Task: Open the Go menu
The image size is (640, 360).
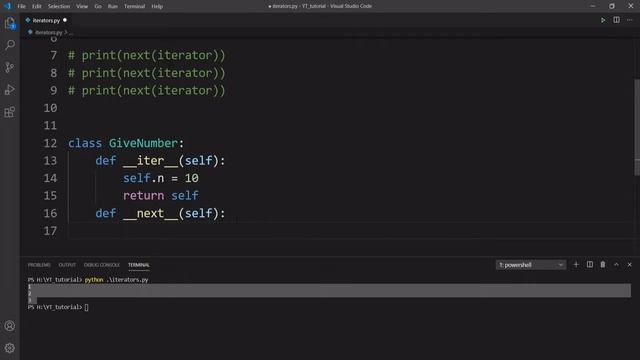Action: pos(98,6)
